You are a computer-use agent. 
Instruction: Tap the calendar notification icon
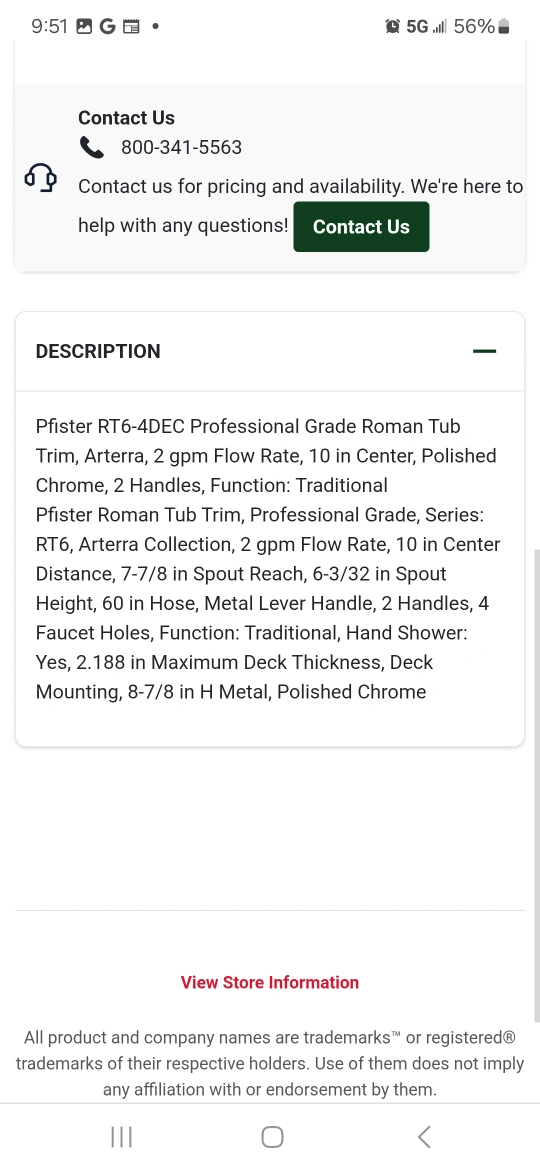coord(131,27)
